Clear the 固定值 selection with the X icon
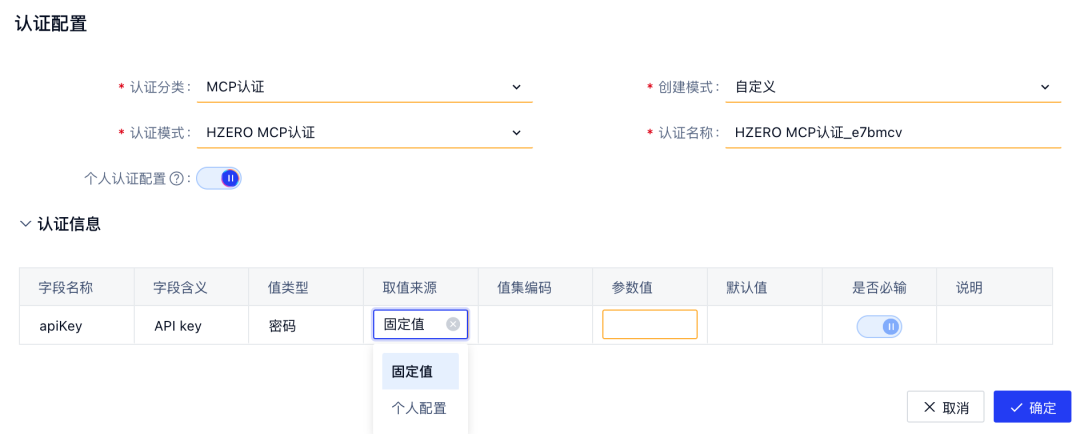 point(453,324)
